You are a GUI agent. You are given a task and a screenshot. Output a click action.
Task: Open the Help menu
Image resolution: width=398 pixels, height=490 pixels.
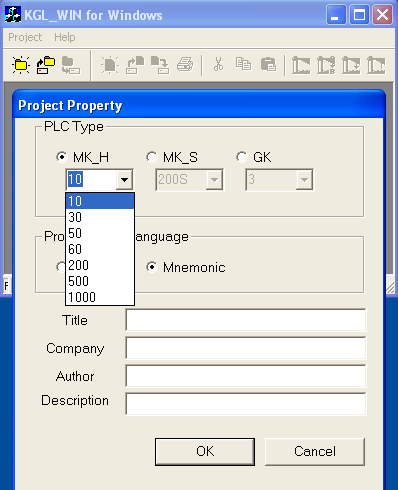tap(65, 37)
